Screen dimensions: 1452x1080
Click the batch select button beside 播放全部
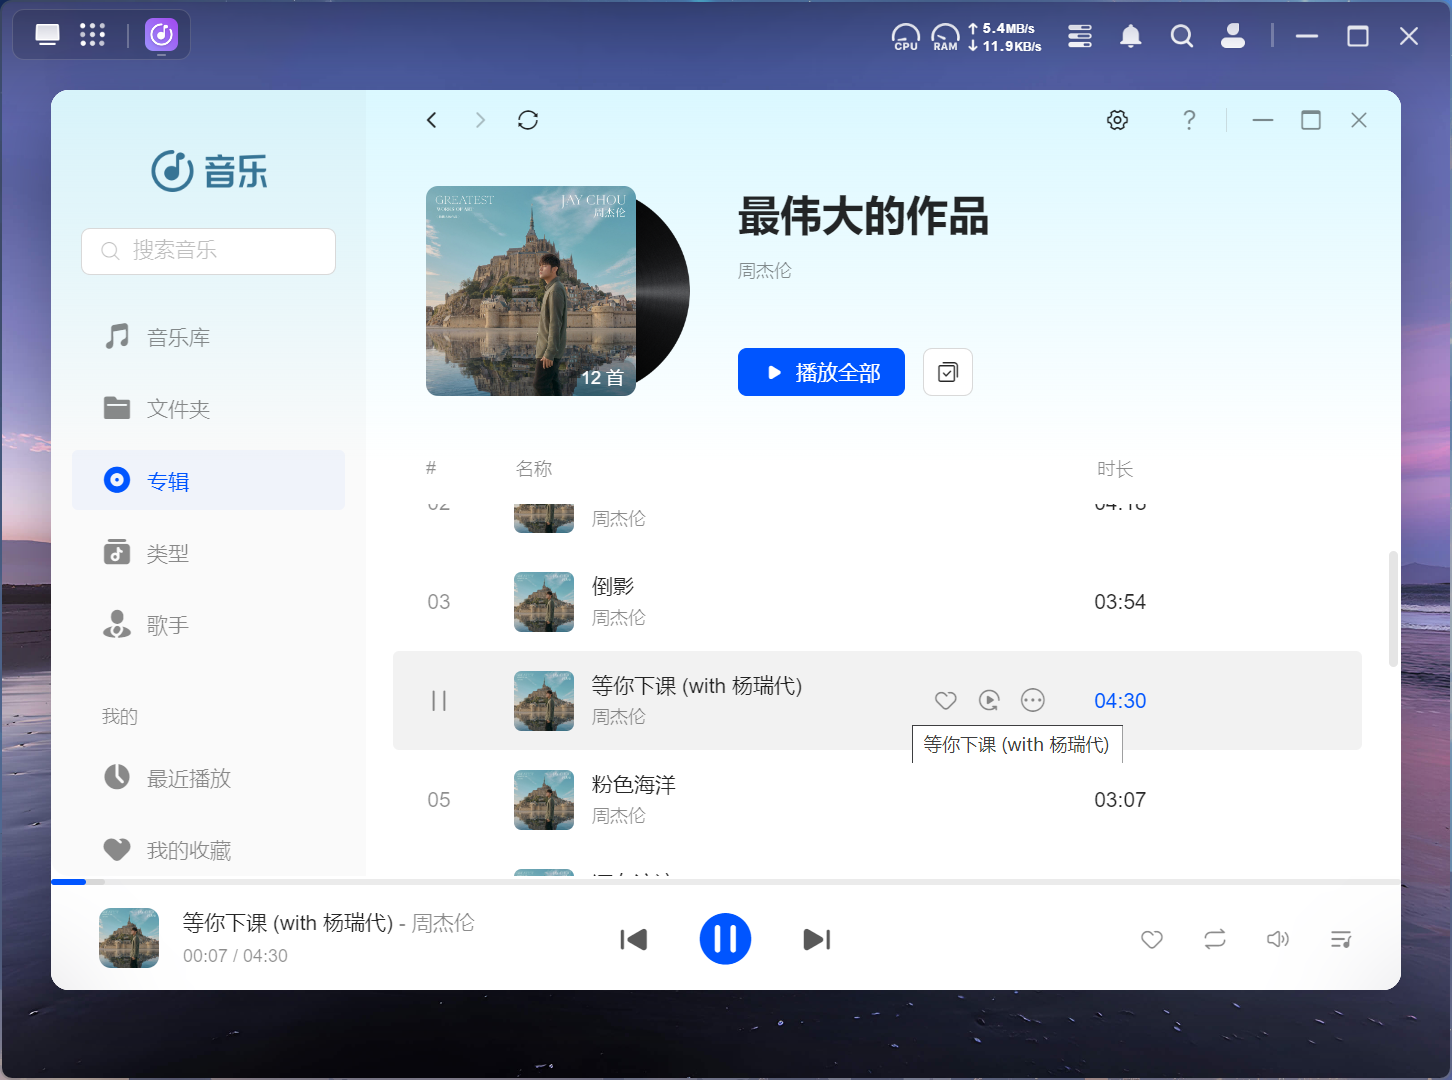tap(948, 372)
